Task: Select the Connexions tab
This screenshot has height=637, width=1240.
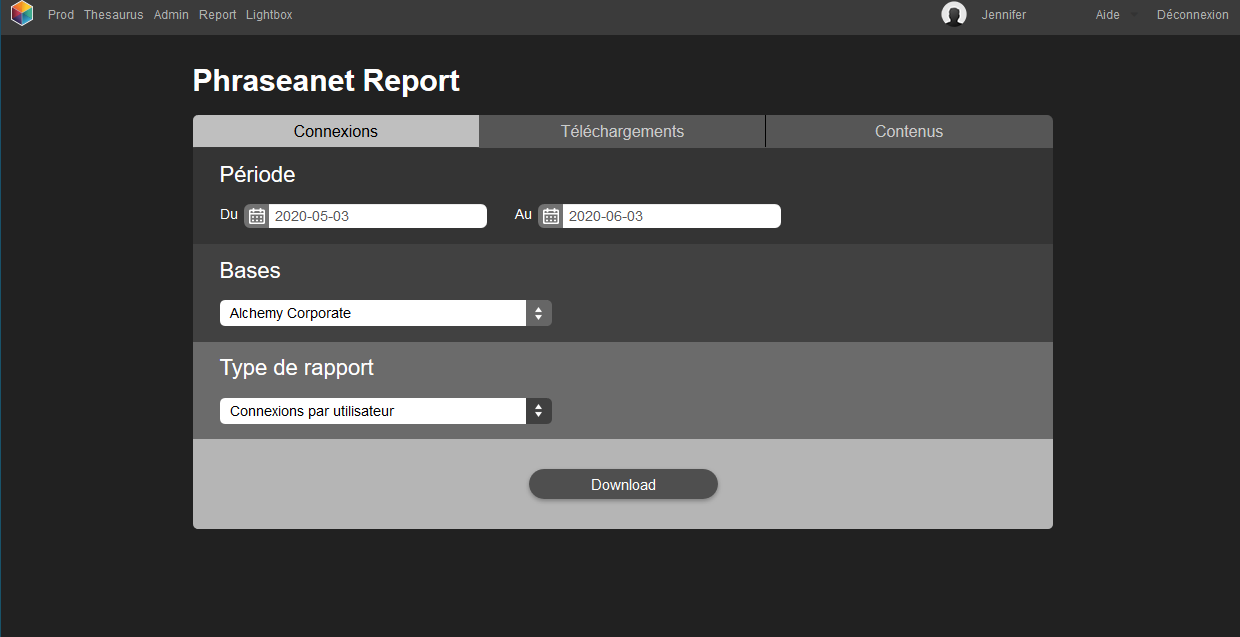Action: (335, 131)
